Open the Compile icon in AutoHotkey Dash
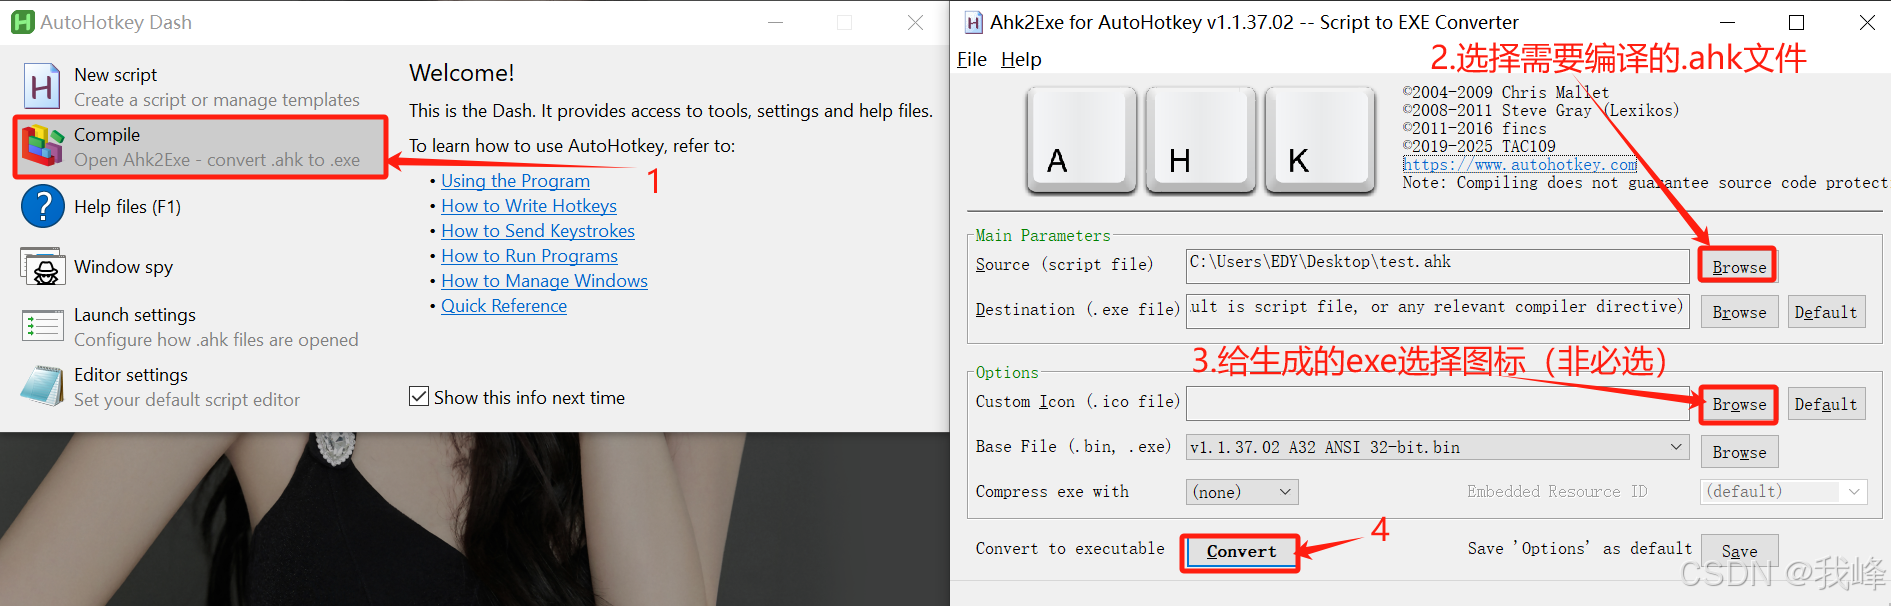The image size is (1891, 606). pyautogui.click(x=43, y=146)
